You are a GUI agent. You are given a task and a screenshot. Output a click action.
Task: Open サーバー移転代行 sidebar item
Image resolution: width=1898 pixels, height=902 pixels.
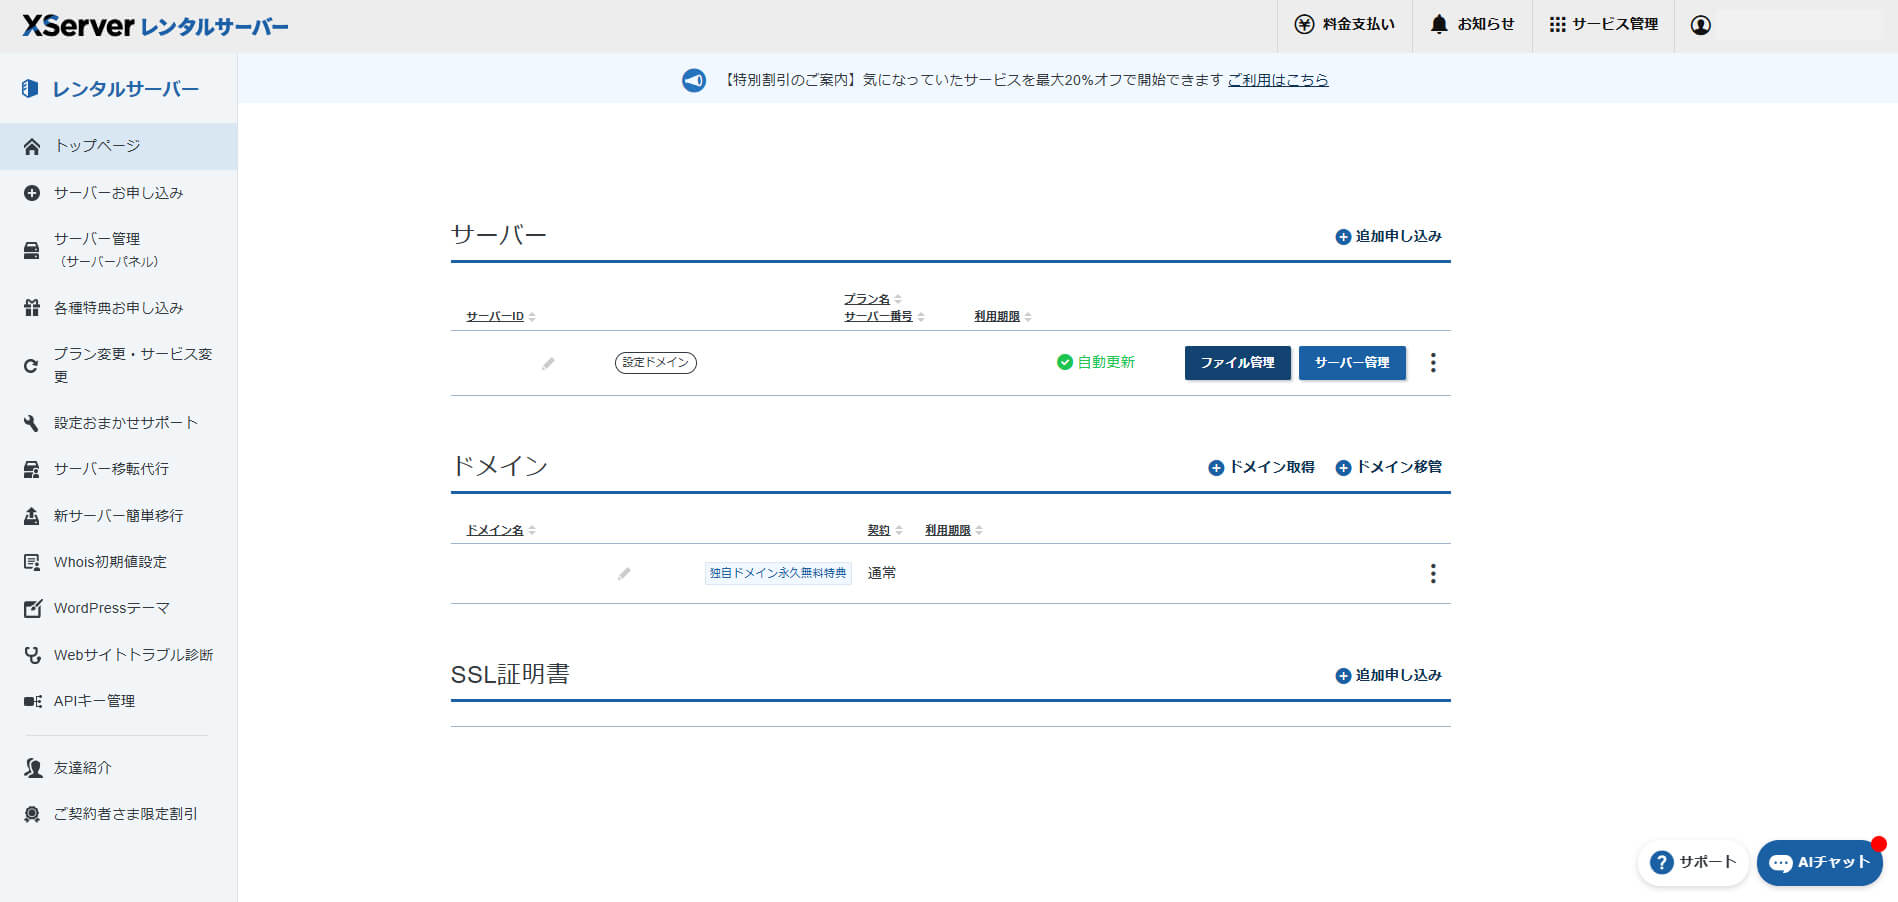point(118,469)
